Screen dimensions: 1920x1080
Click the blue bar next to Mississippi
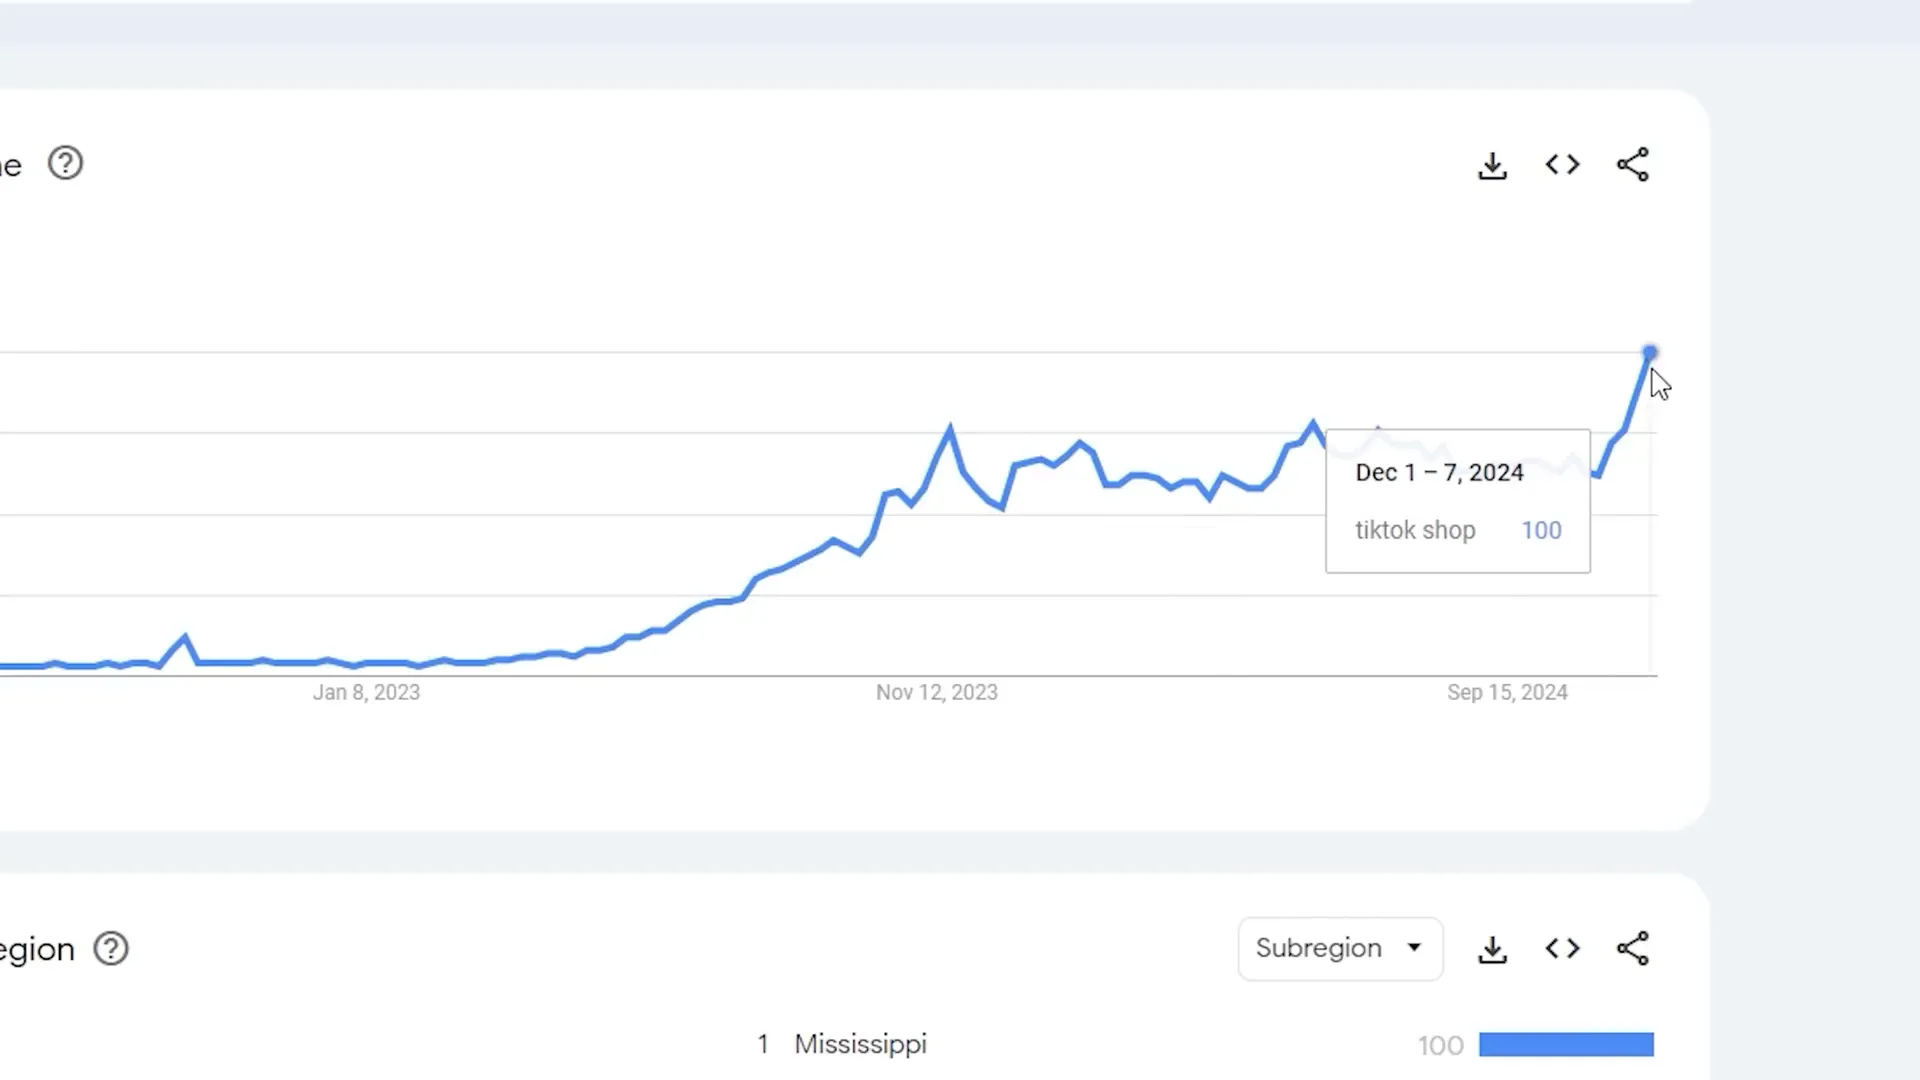pos(1566,1044)
